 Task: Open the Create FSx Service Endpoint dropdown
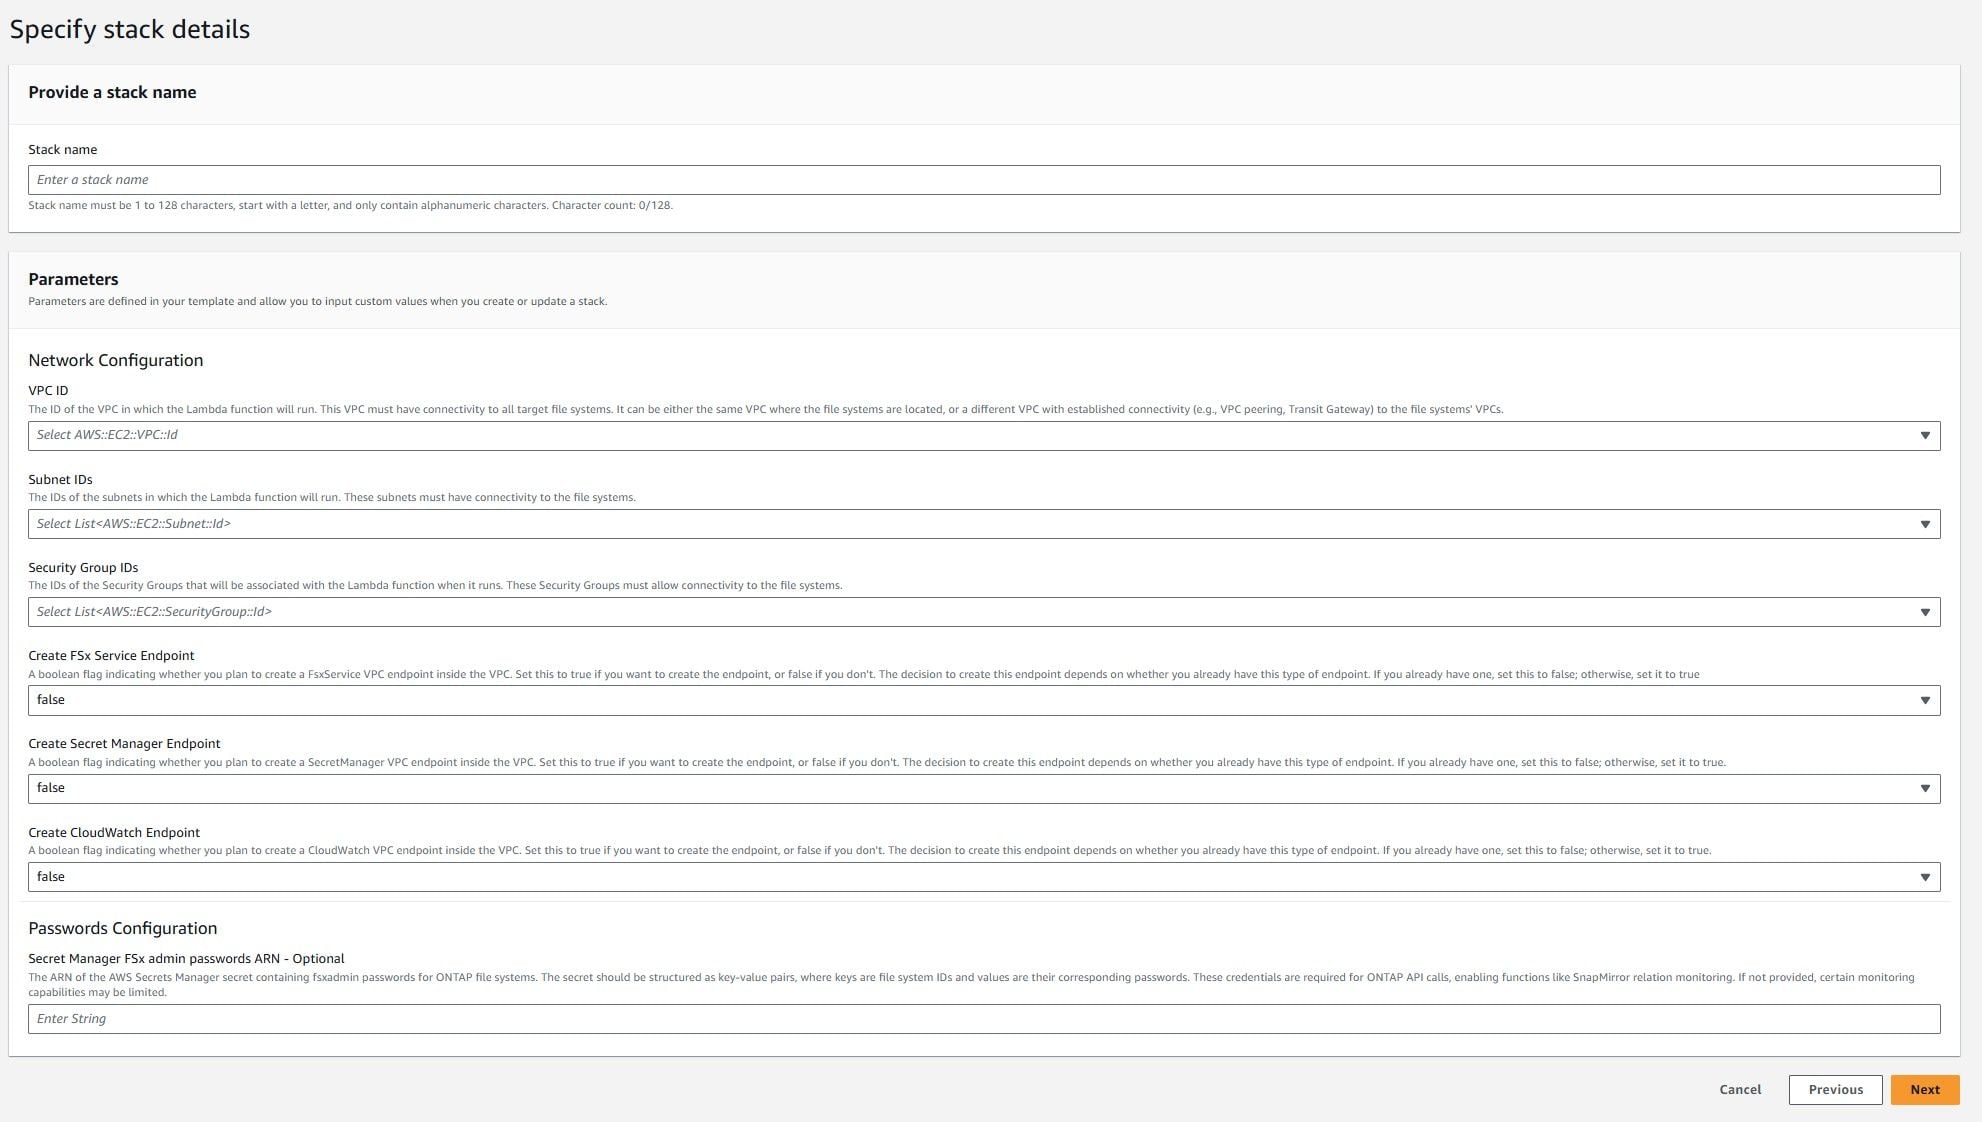[x=984, y=700]
